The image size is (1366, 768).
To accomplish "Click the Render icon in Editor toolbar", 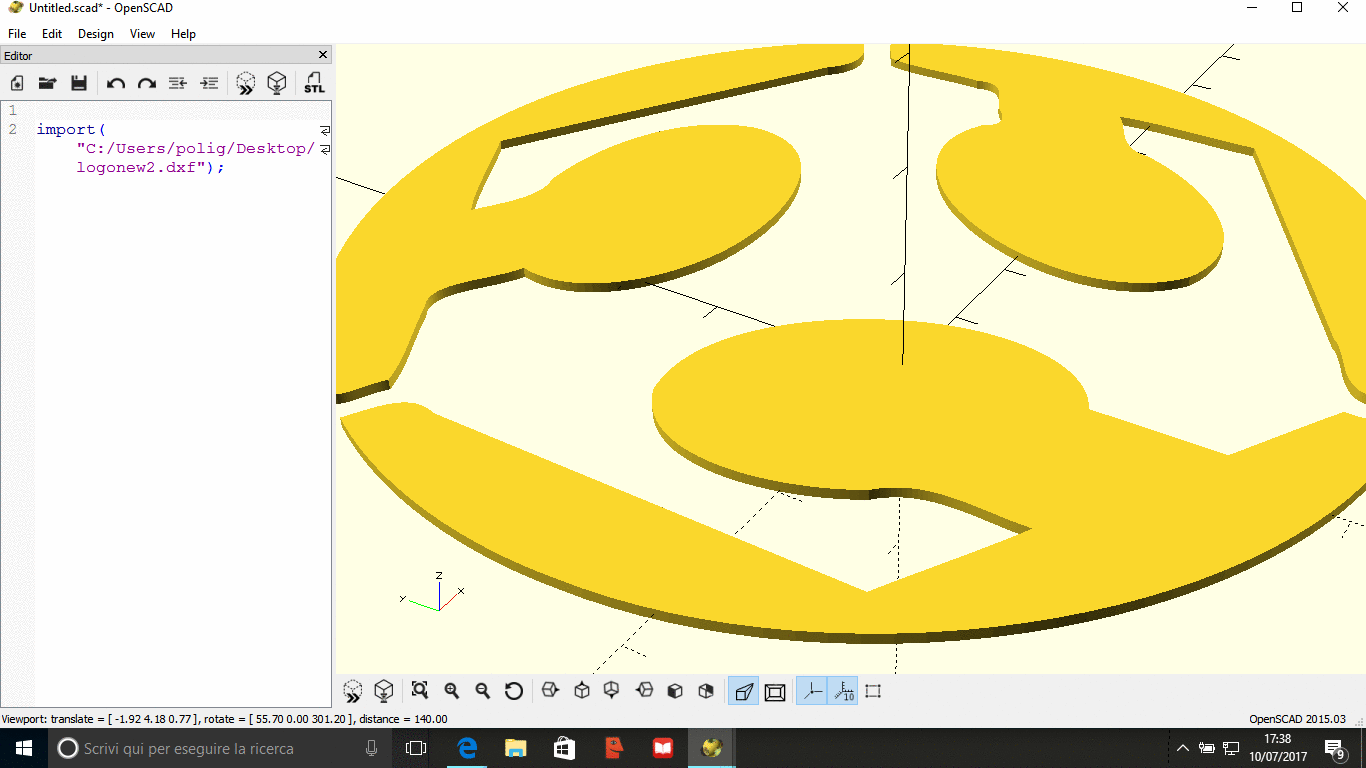I will (277, 83).
